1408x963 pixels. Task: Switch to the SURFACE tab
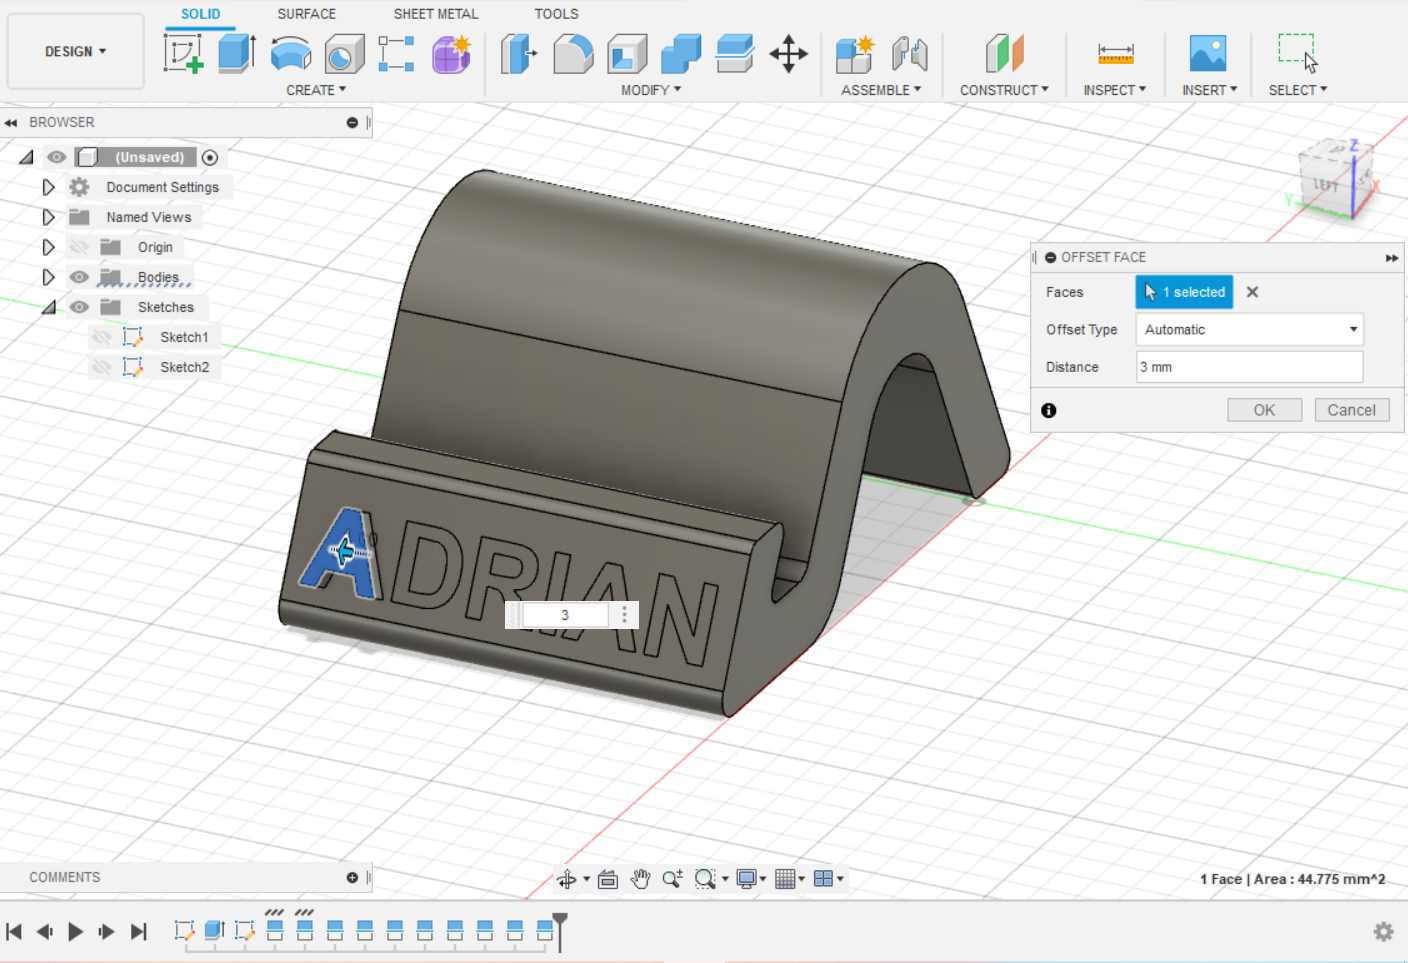point(307,14)
